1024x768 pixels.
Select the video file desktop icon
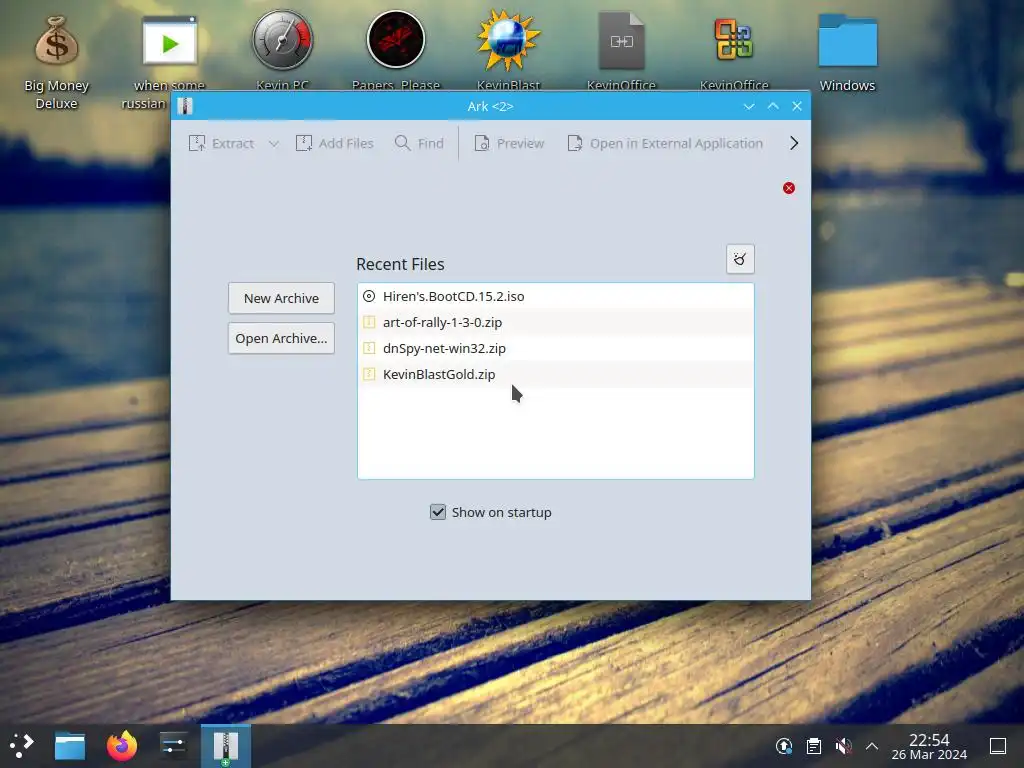click(x=170, y=40)
